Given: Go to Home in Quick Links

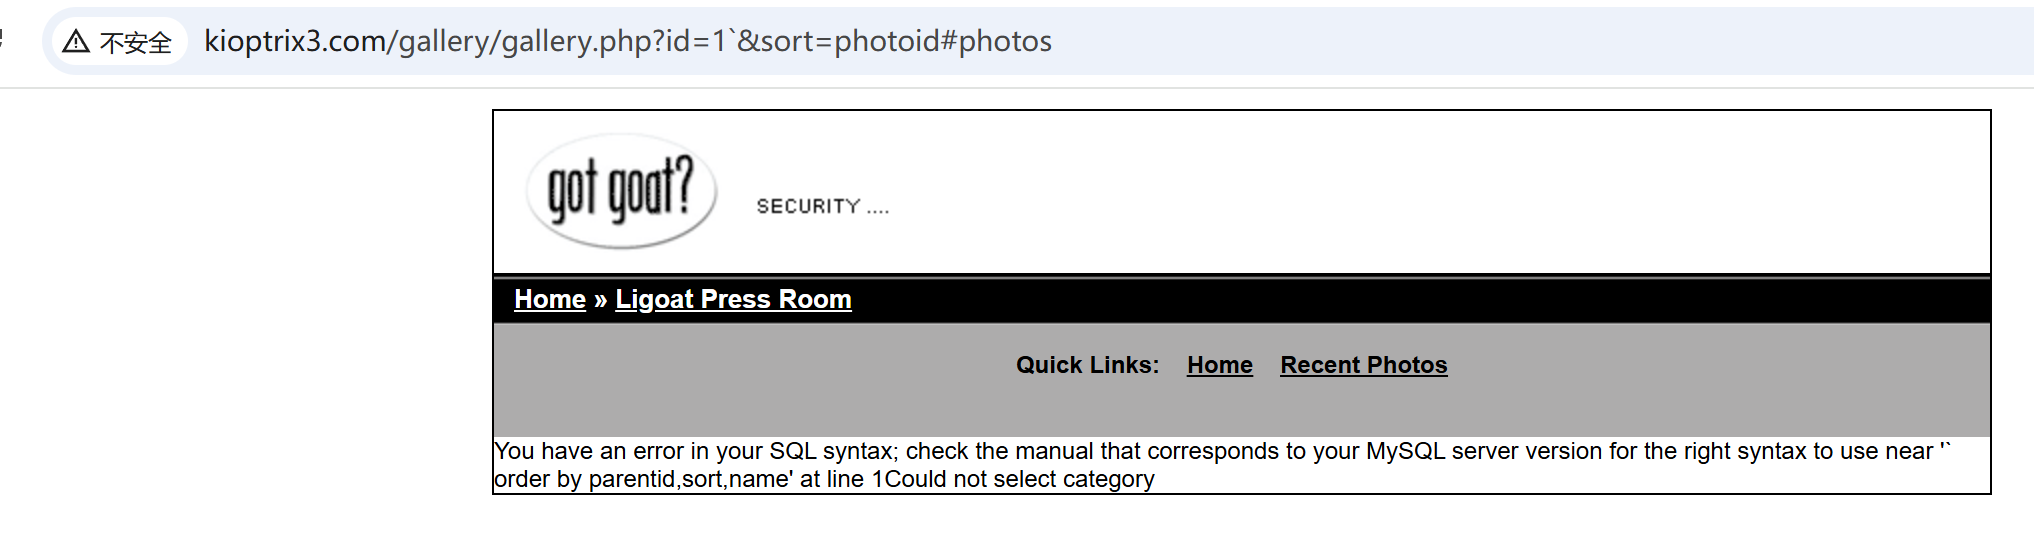Looking at the screenshot, I should pos(1219,365).
